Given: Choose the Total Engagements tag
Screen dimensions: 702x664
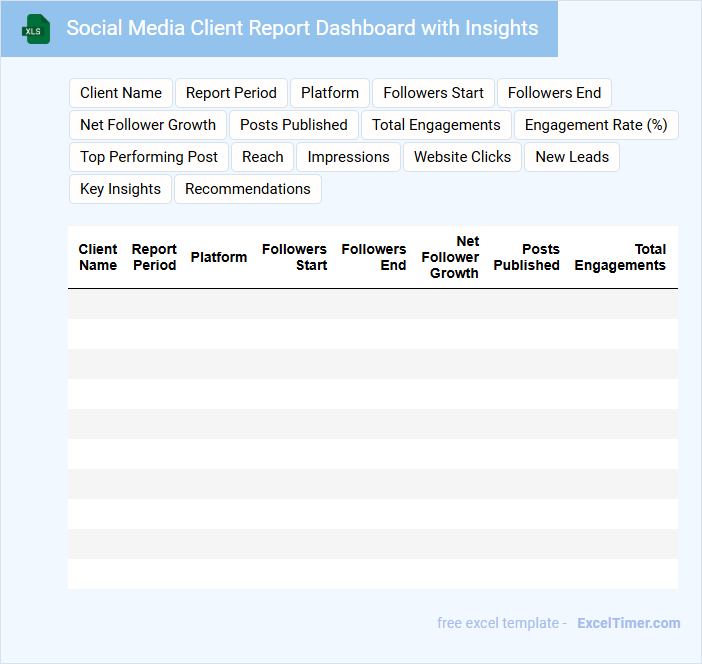Looking at the screenshot, I should 436,125.
